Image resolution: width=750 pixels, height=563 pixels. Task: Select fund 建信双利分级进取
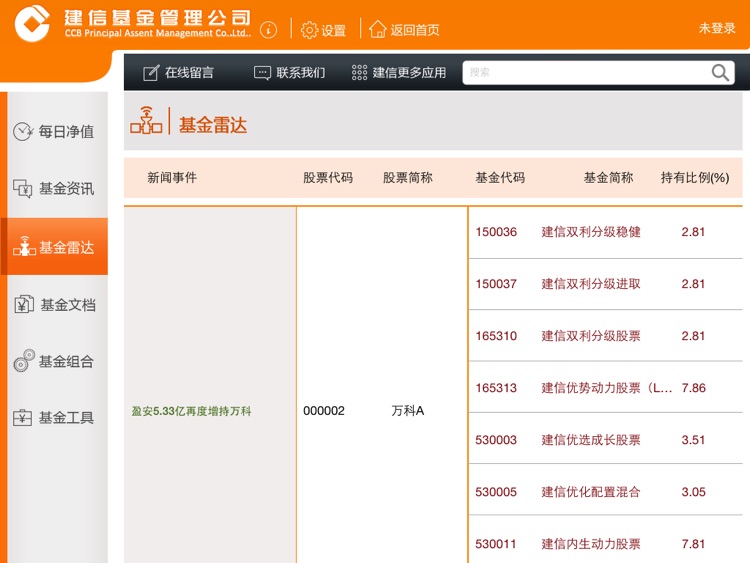(591, 284)
